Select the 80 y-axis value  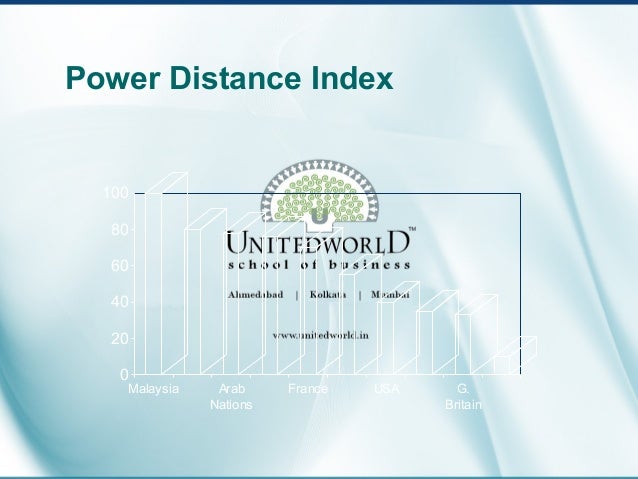[120, 230]
